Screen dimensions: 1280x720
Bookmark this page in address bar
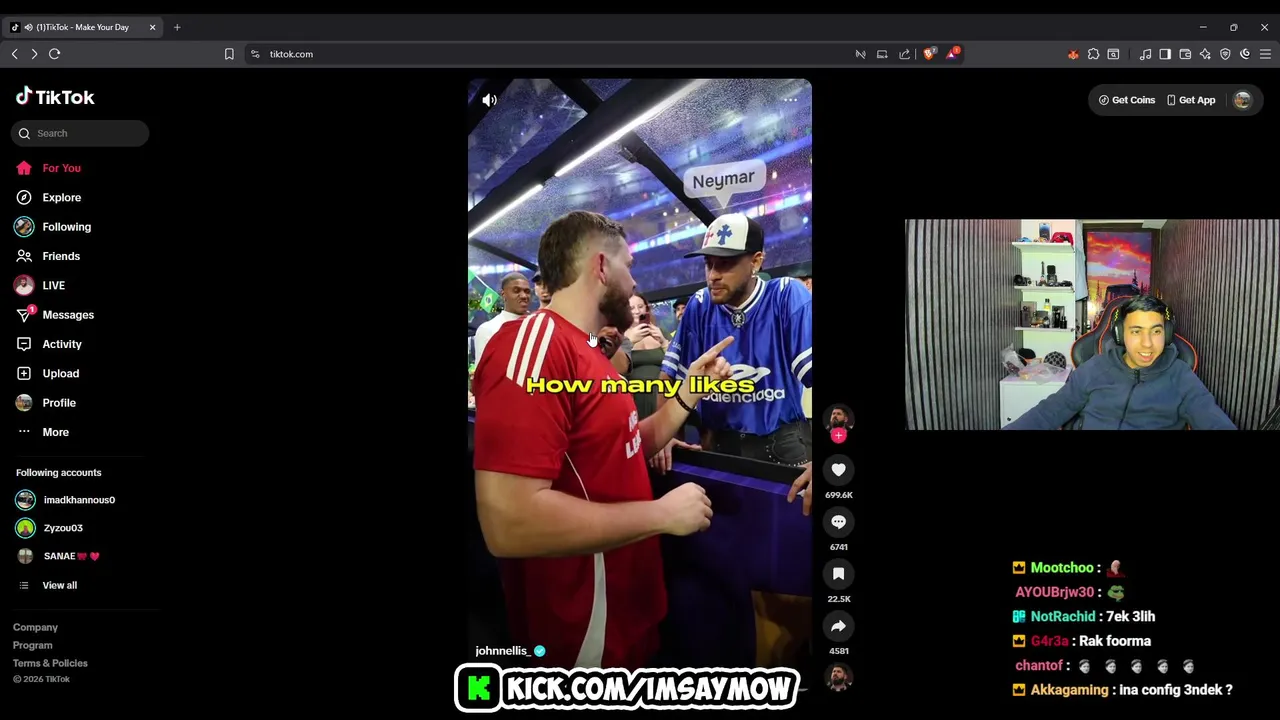pyautogui.click(x=229, y=54)
